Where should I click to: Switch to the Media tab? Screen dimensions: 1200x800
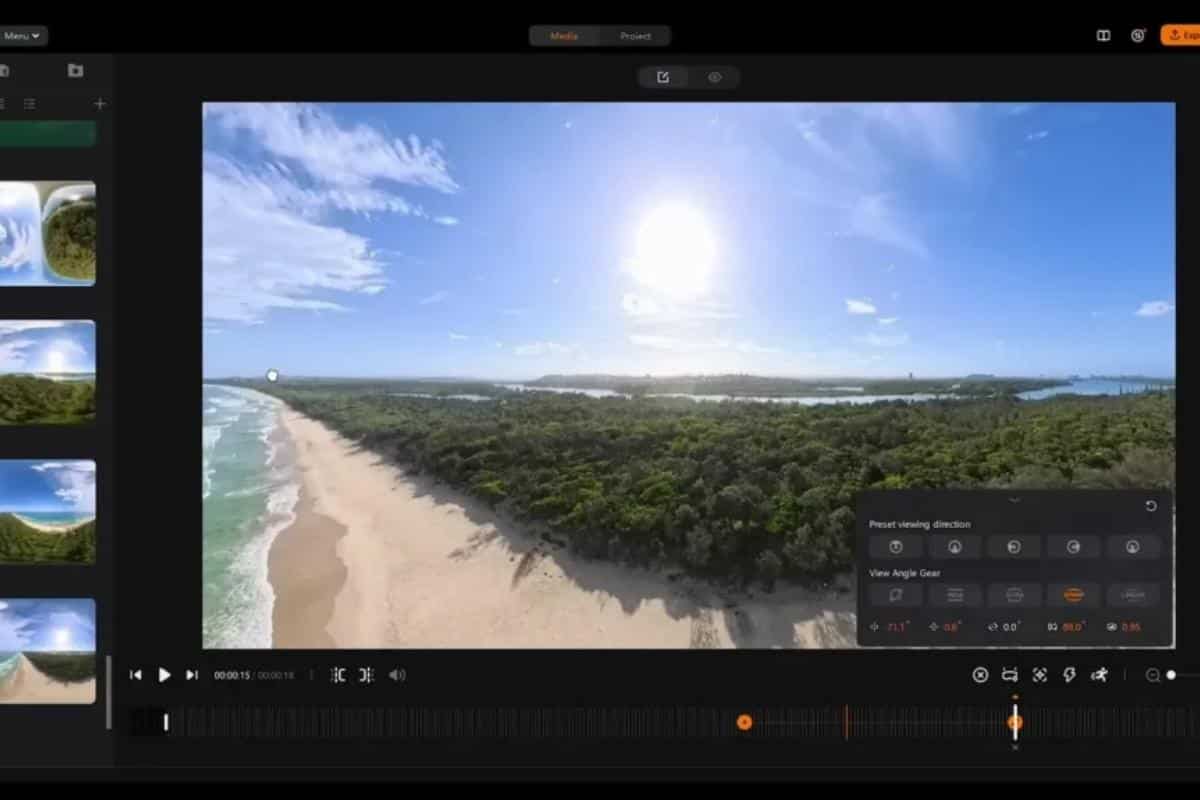click(563, 34)
